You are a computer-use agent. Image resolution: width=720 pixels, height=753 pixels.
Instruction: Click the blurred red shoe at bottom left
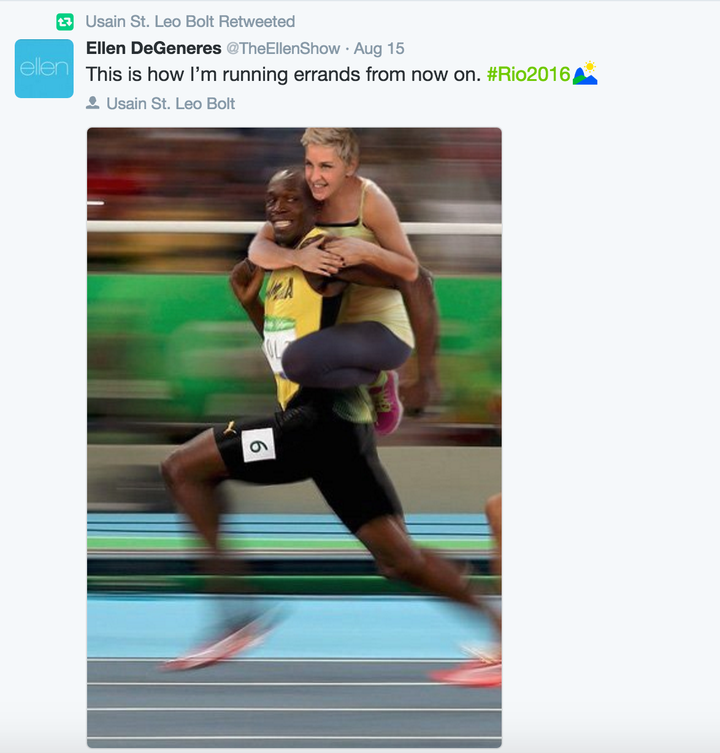click(219, 646)
